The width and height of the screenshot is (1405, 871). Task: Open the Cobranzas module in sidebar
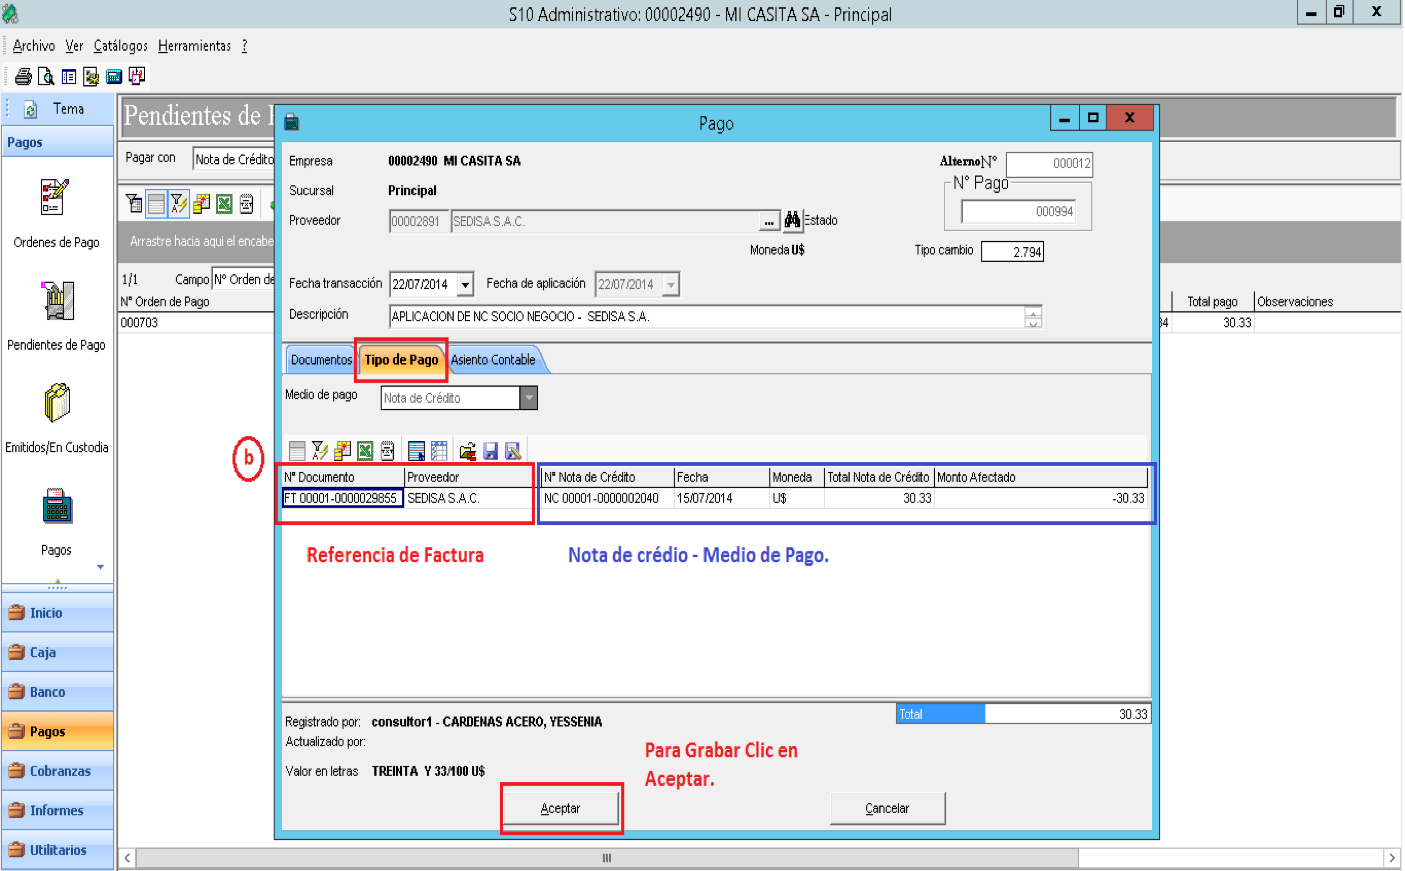[x=57, y=771]
